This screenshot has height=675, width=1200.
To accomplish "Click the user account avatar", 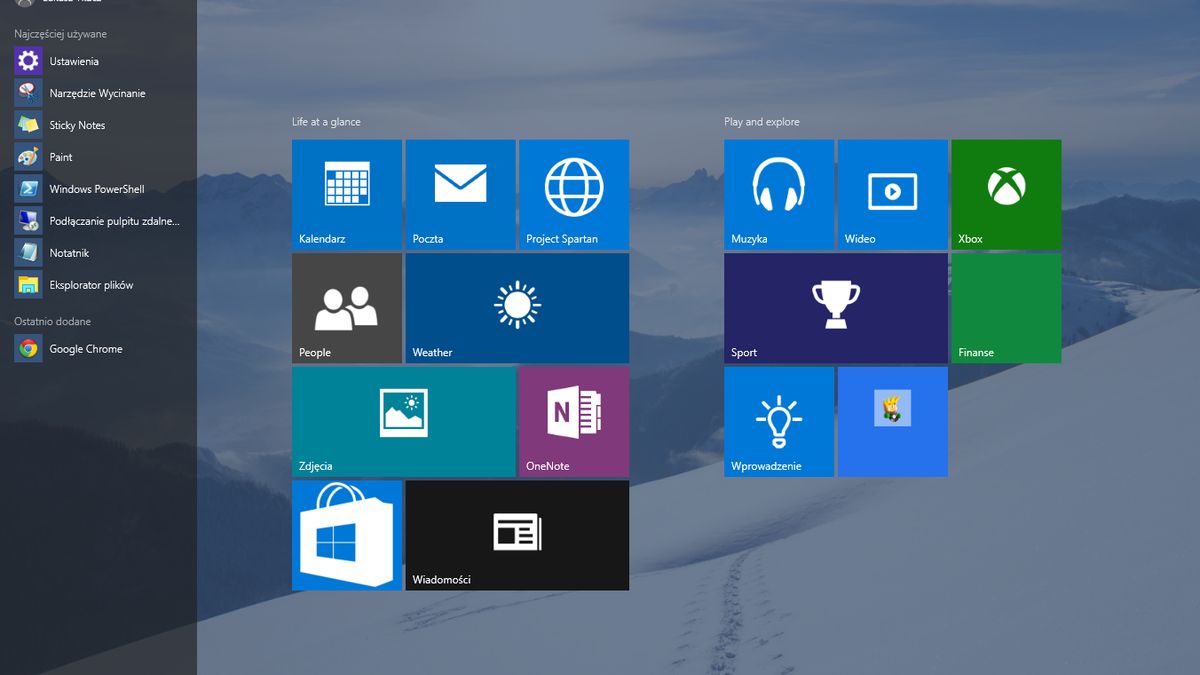I will 27,3.
